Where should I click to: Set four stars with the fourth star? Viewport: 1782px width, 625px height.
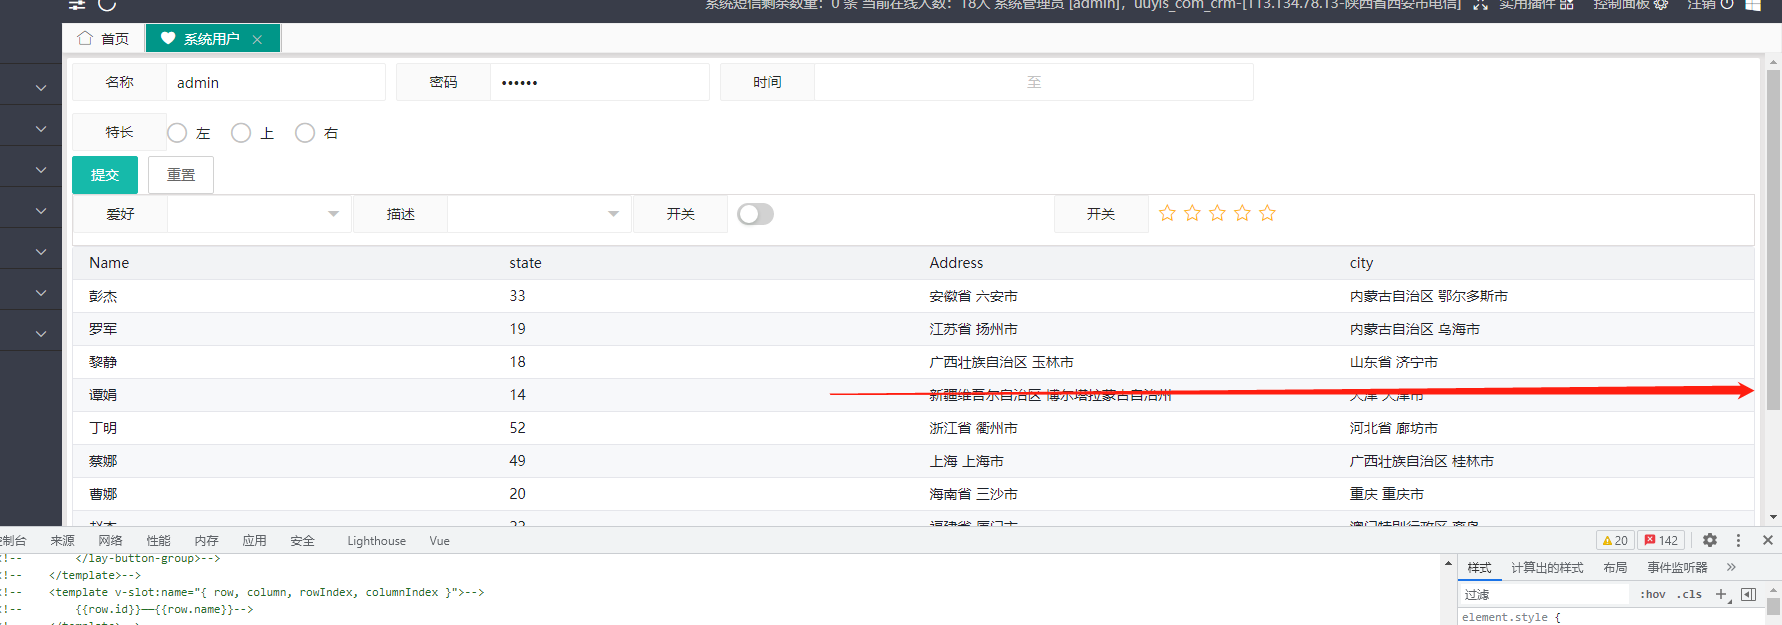[1242, 213]
